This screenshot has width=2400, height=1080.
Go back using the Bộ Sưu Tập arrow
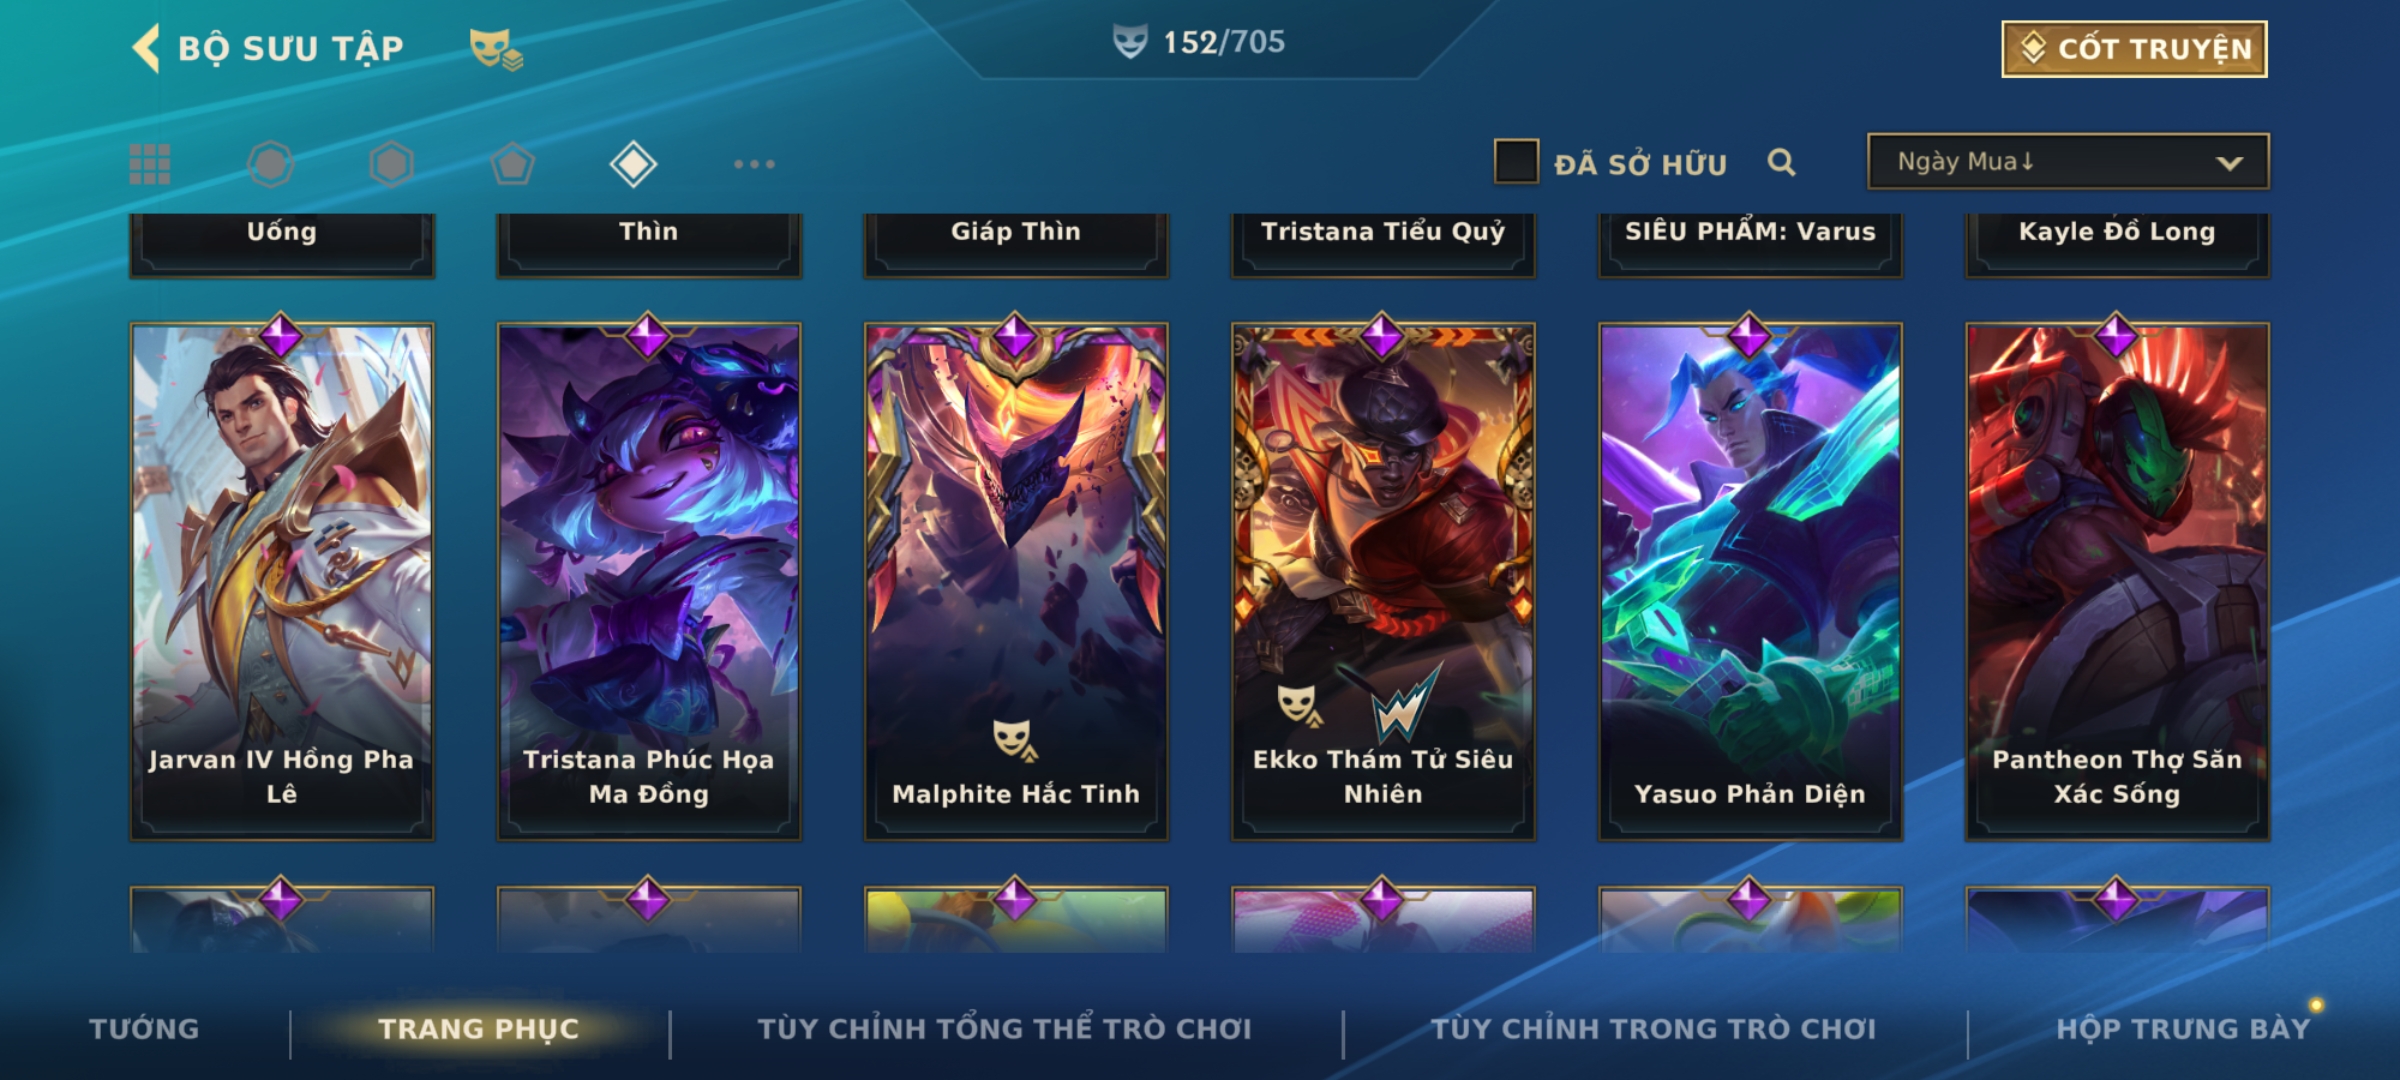click(x=147, y=49)
